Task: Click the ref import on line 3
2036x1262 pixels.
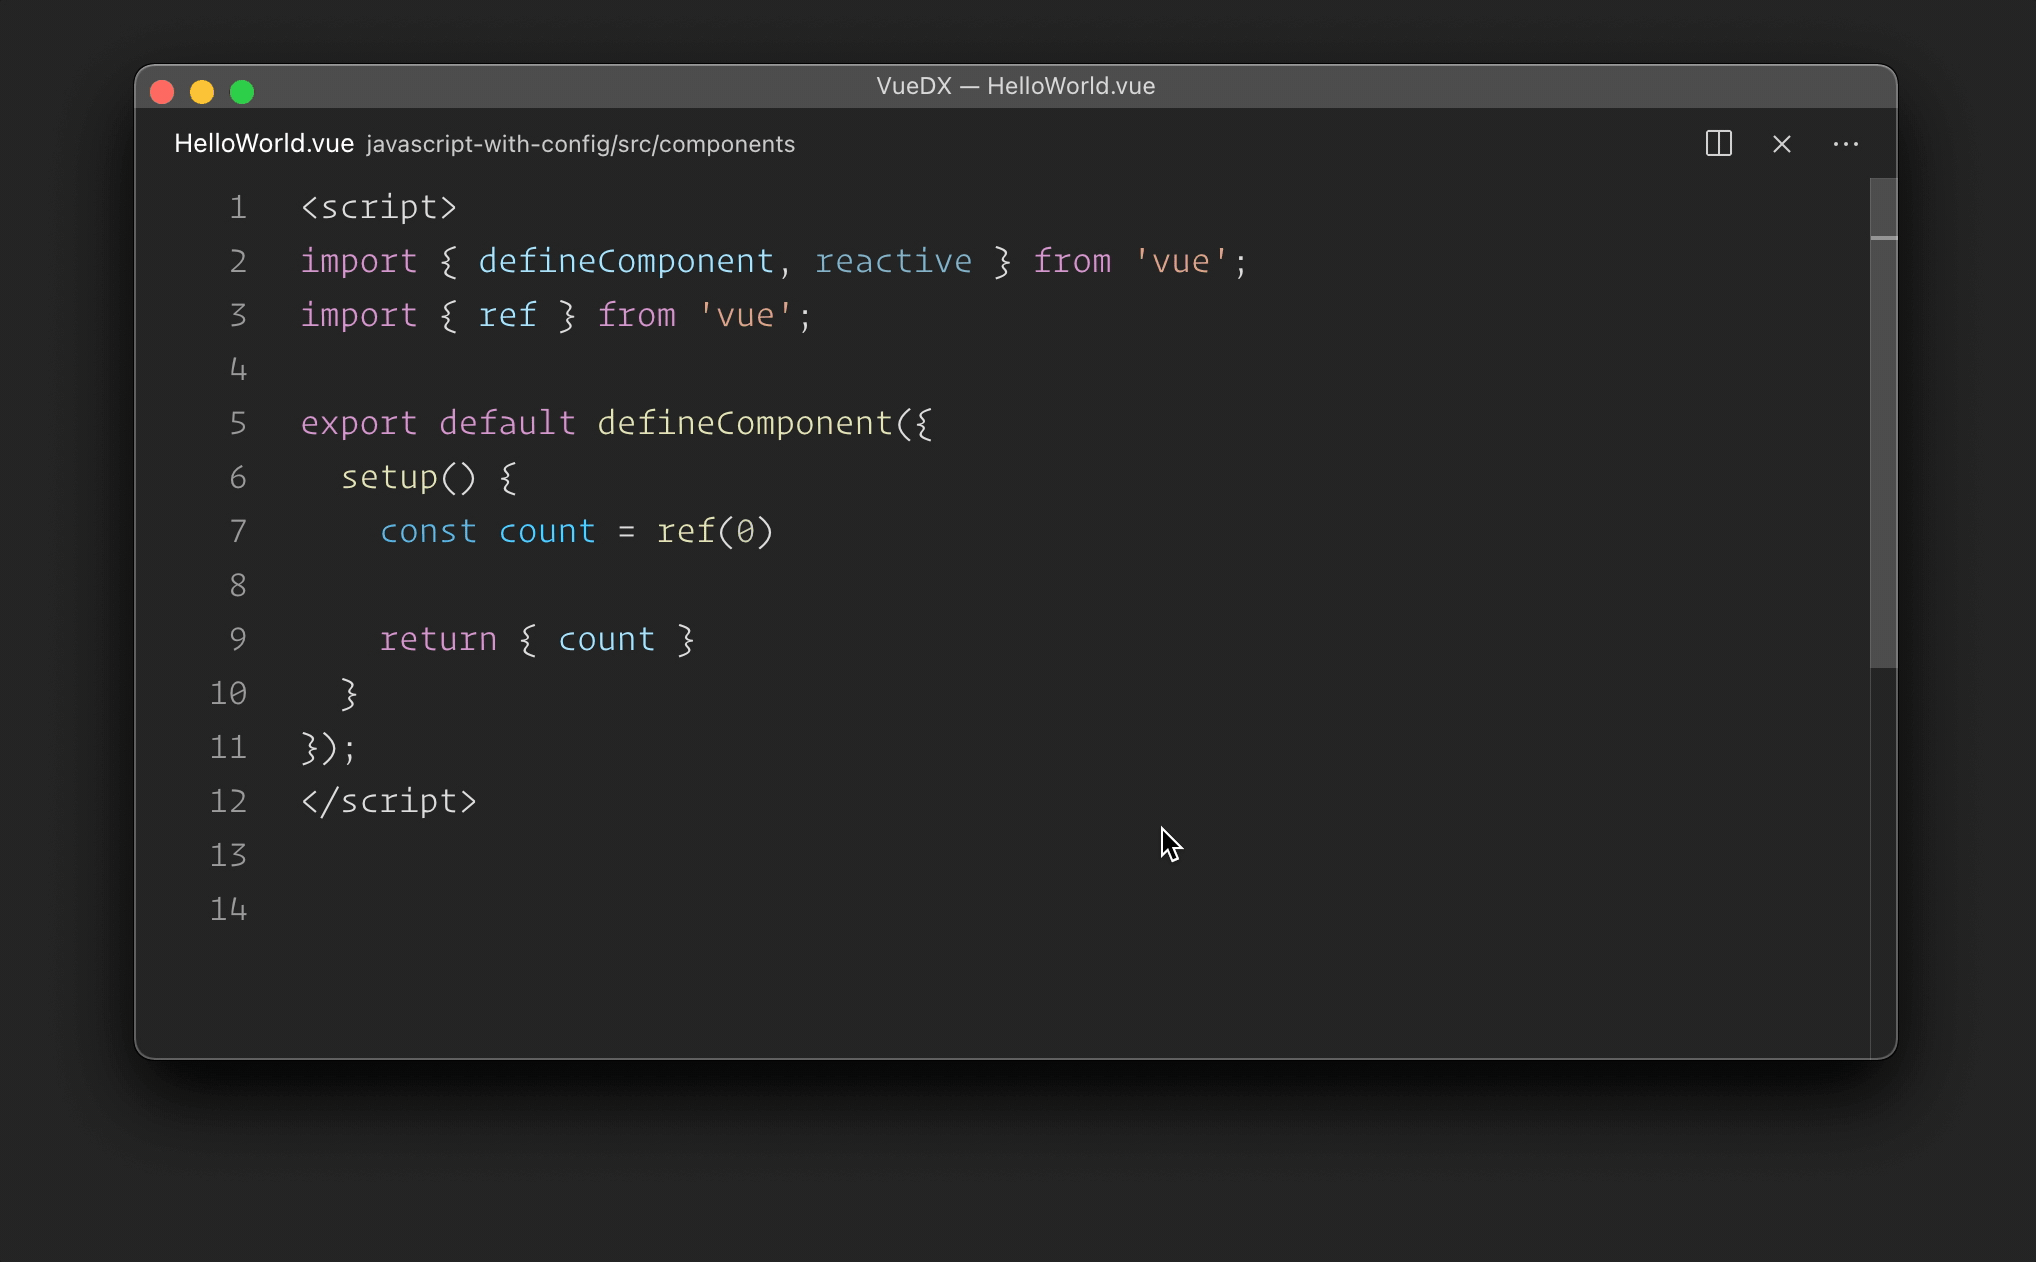Action: (507, 315)
